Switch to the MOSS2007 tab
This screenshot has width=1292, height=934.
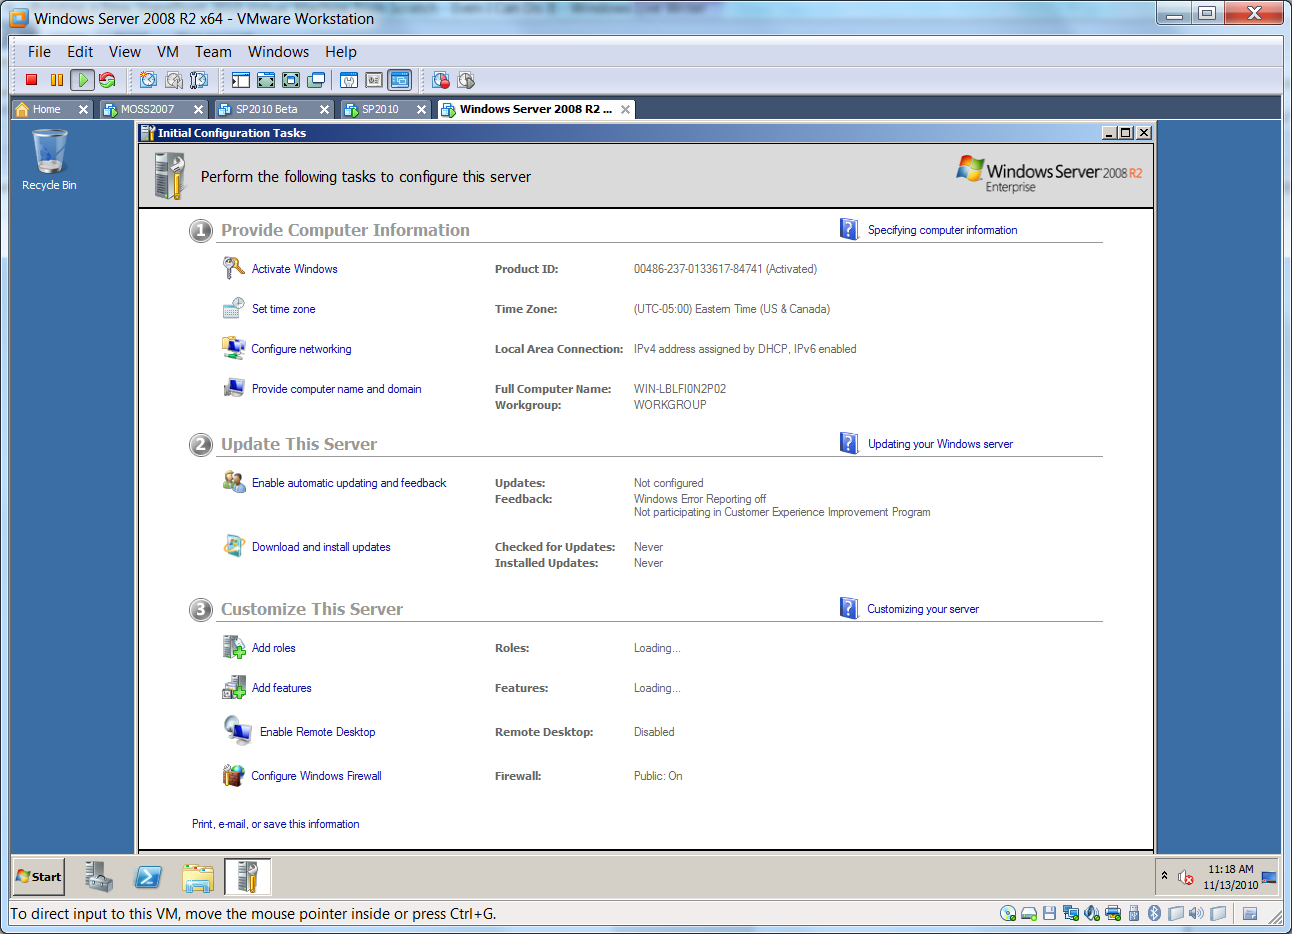pos(147,109)
